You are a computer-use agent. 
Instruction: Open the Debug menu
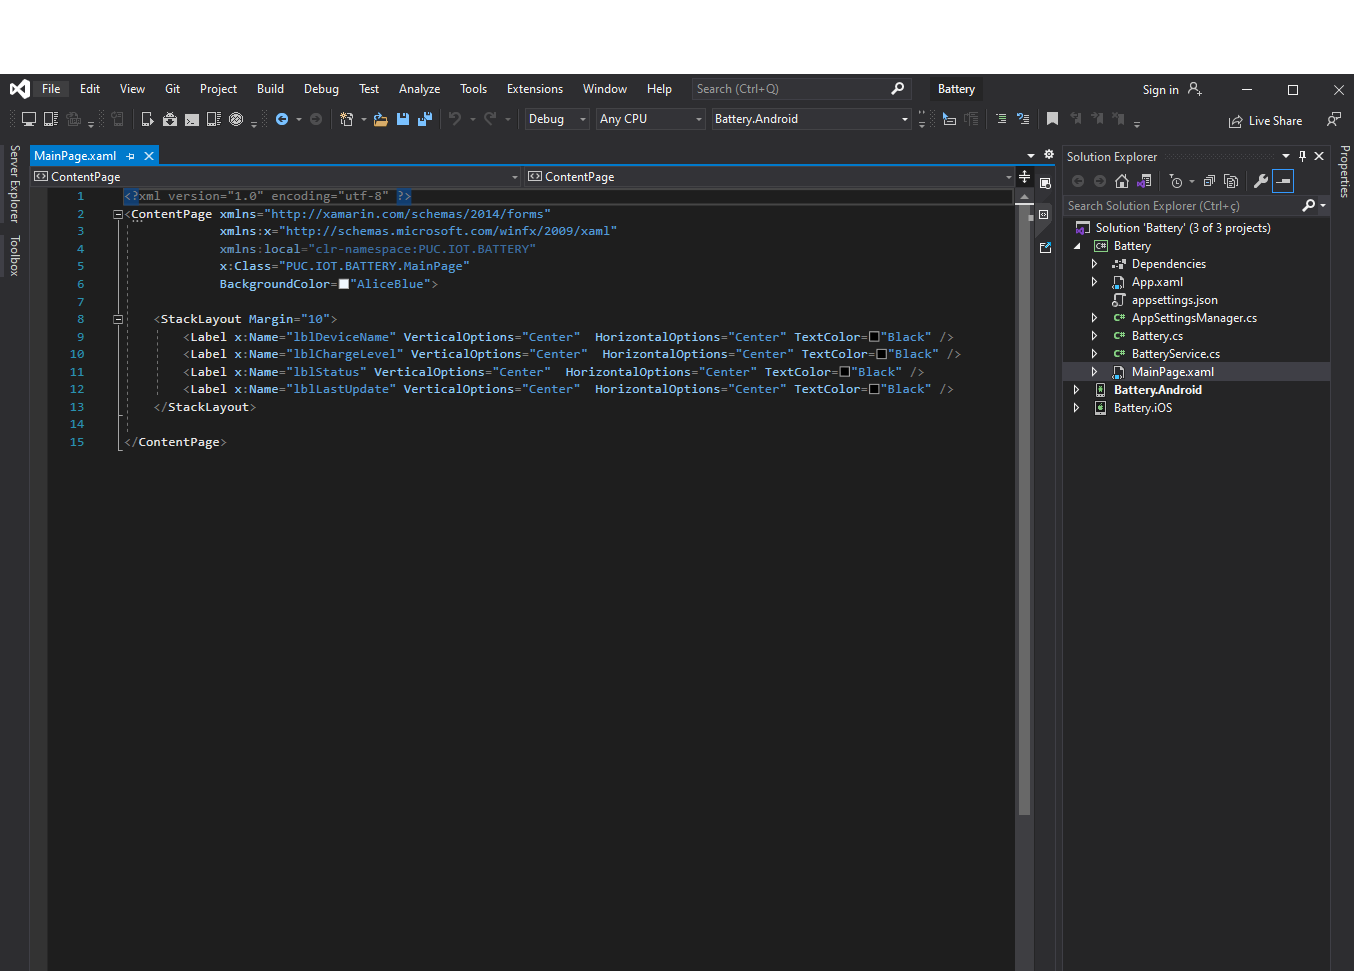321,88
